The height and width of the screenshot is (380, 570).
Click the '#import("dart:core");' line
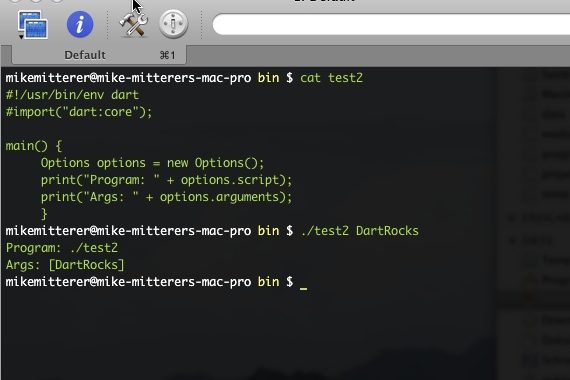(79, 112)
